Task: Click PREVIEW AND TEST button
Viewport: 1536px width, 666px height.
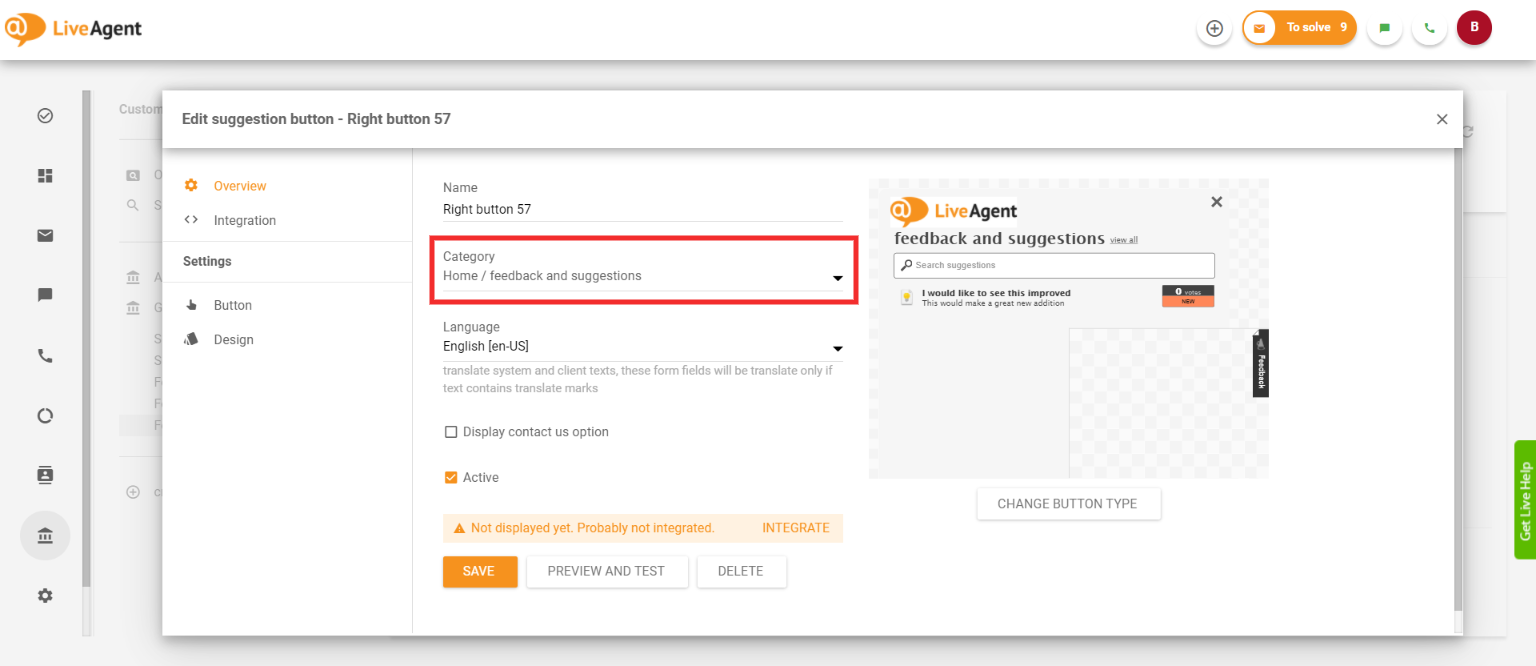Action: (x=606, y=571)
